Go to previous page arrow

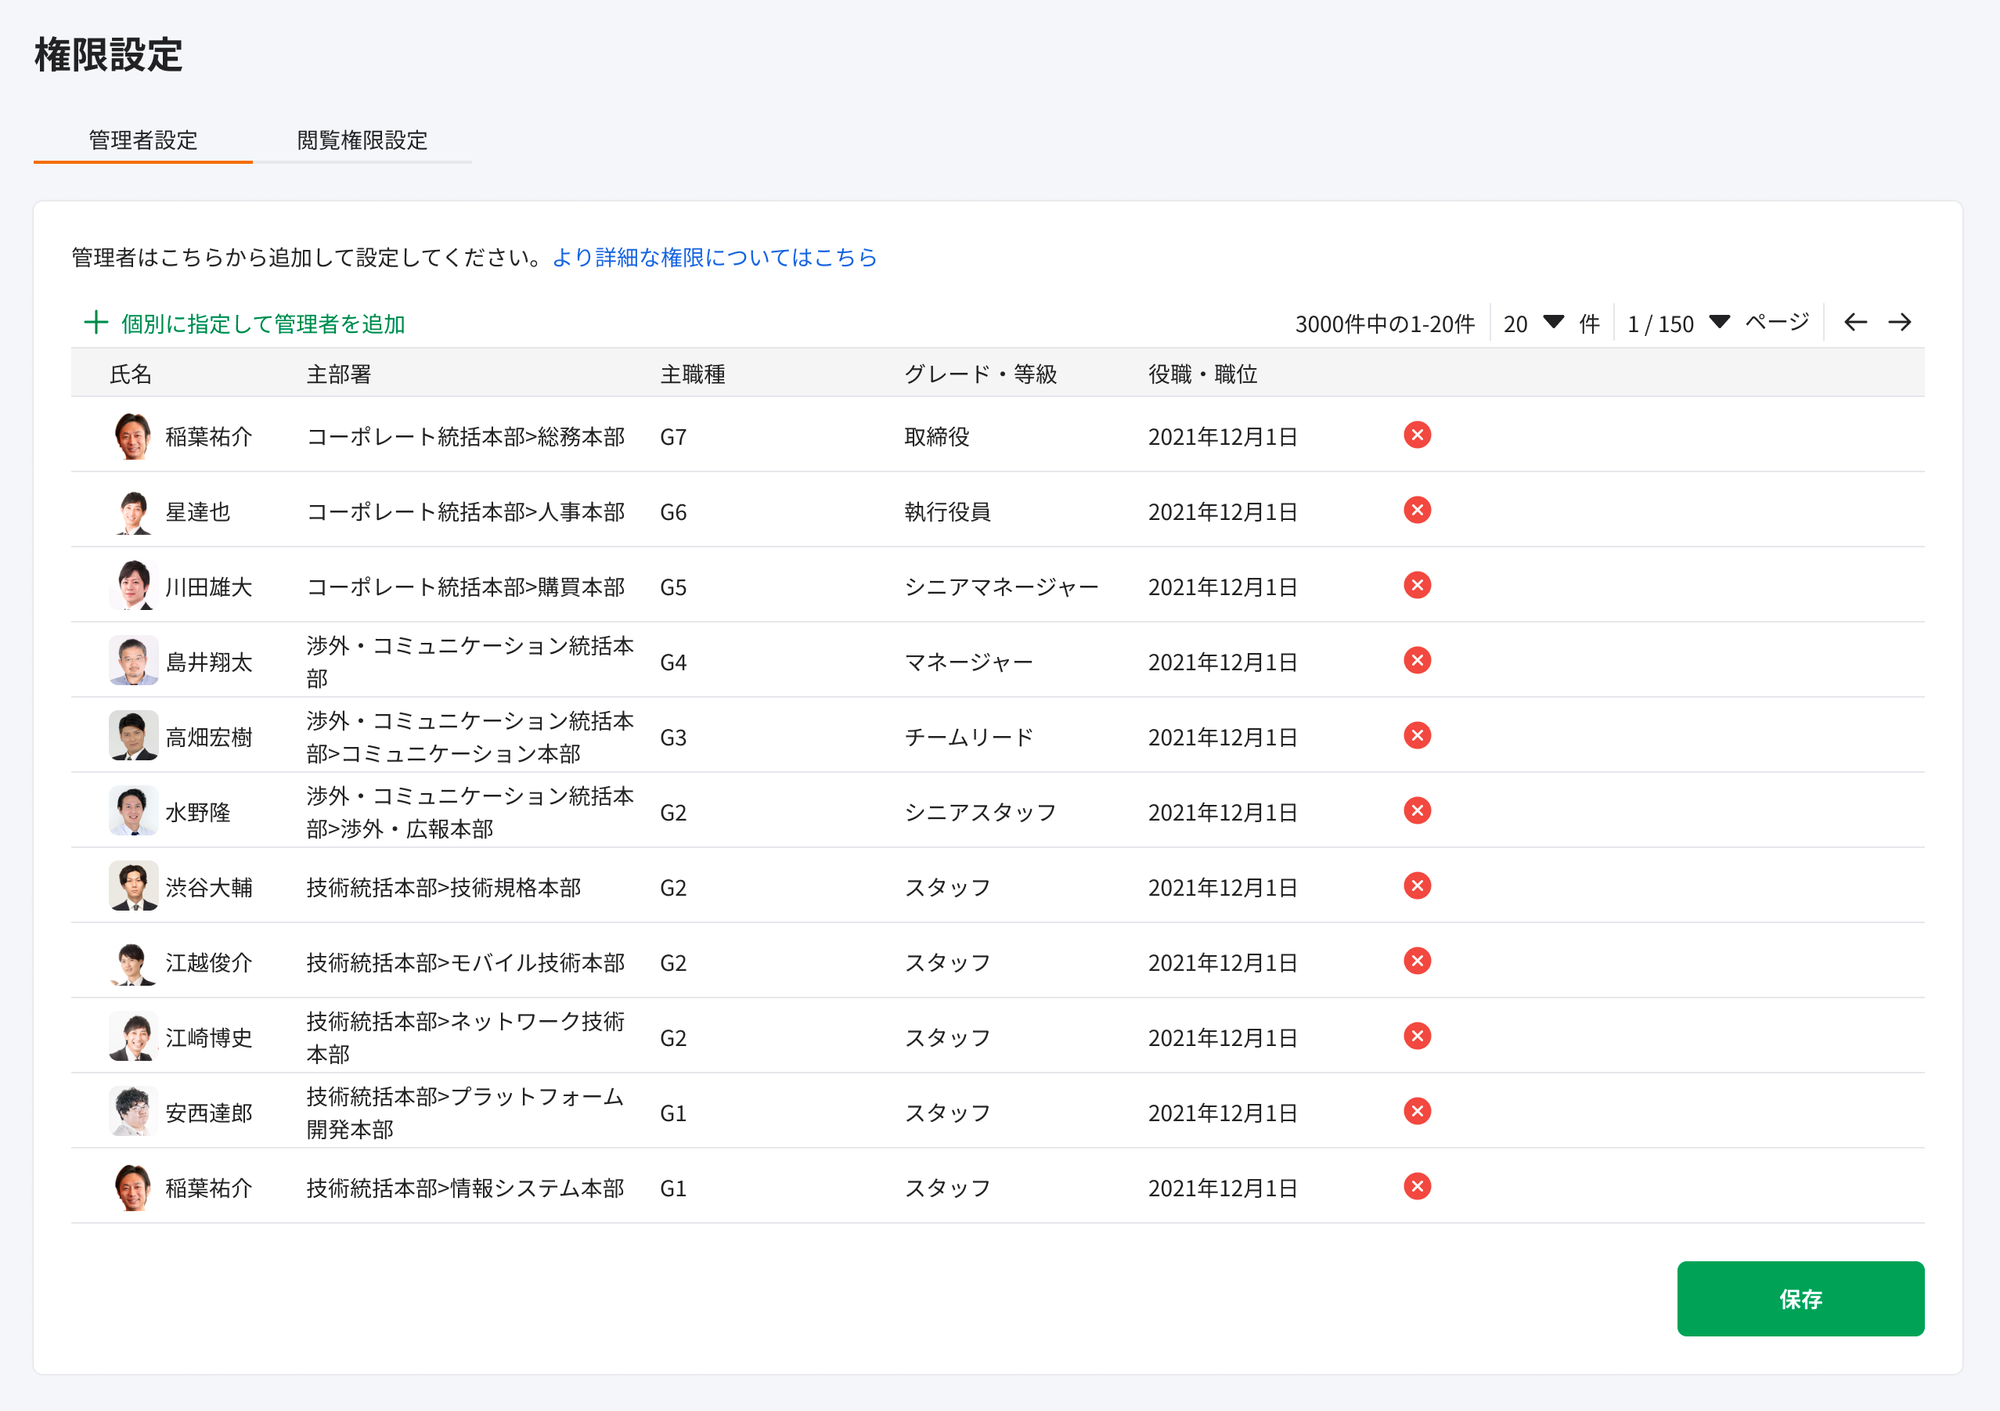1855,322
